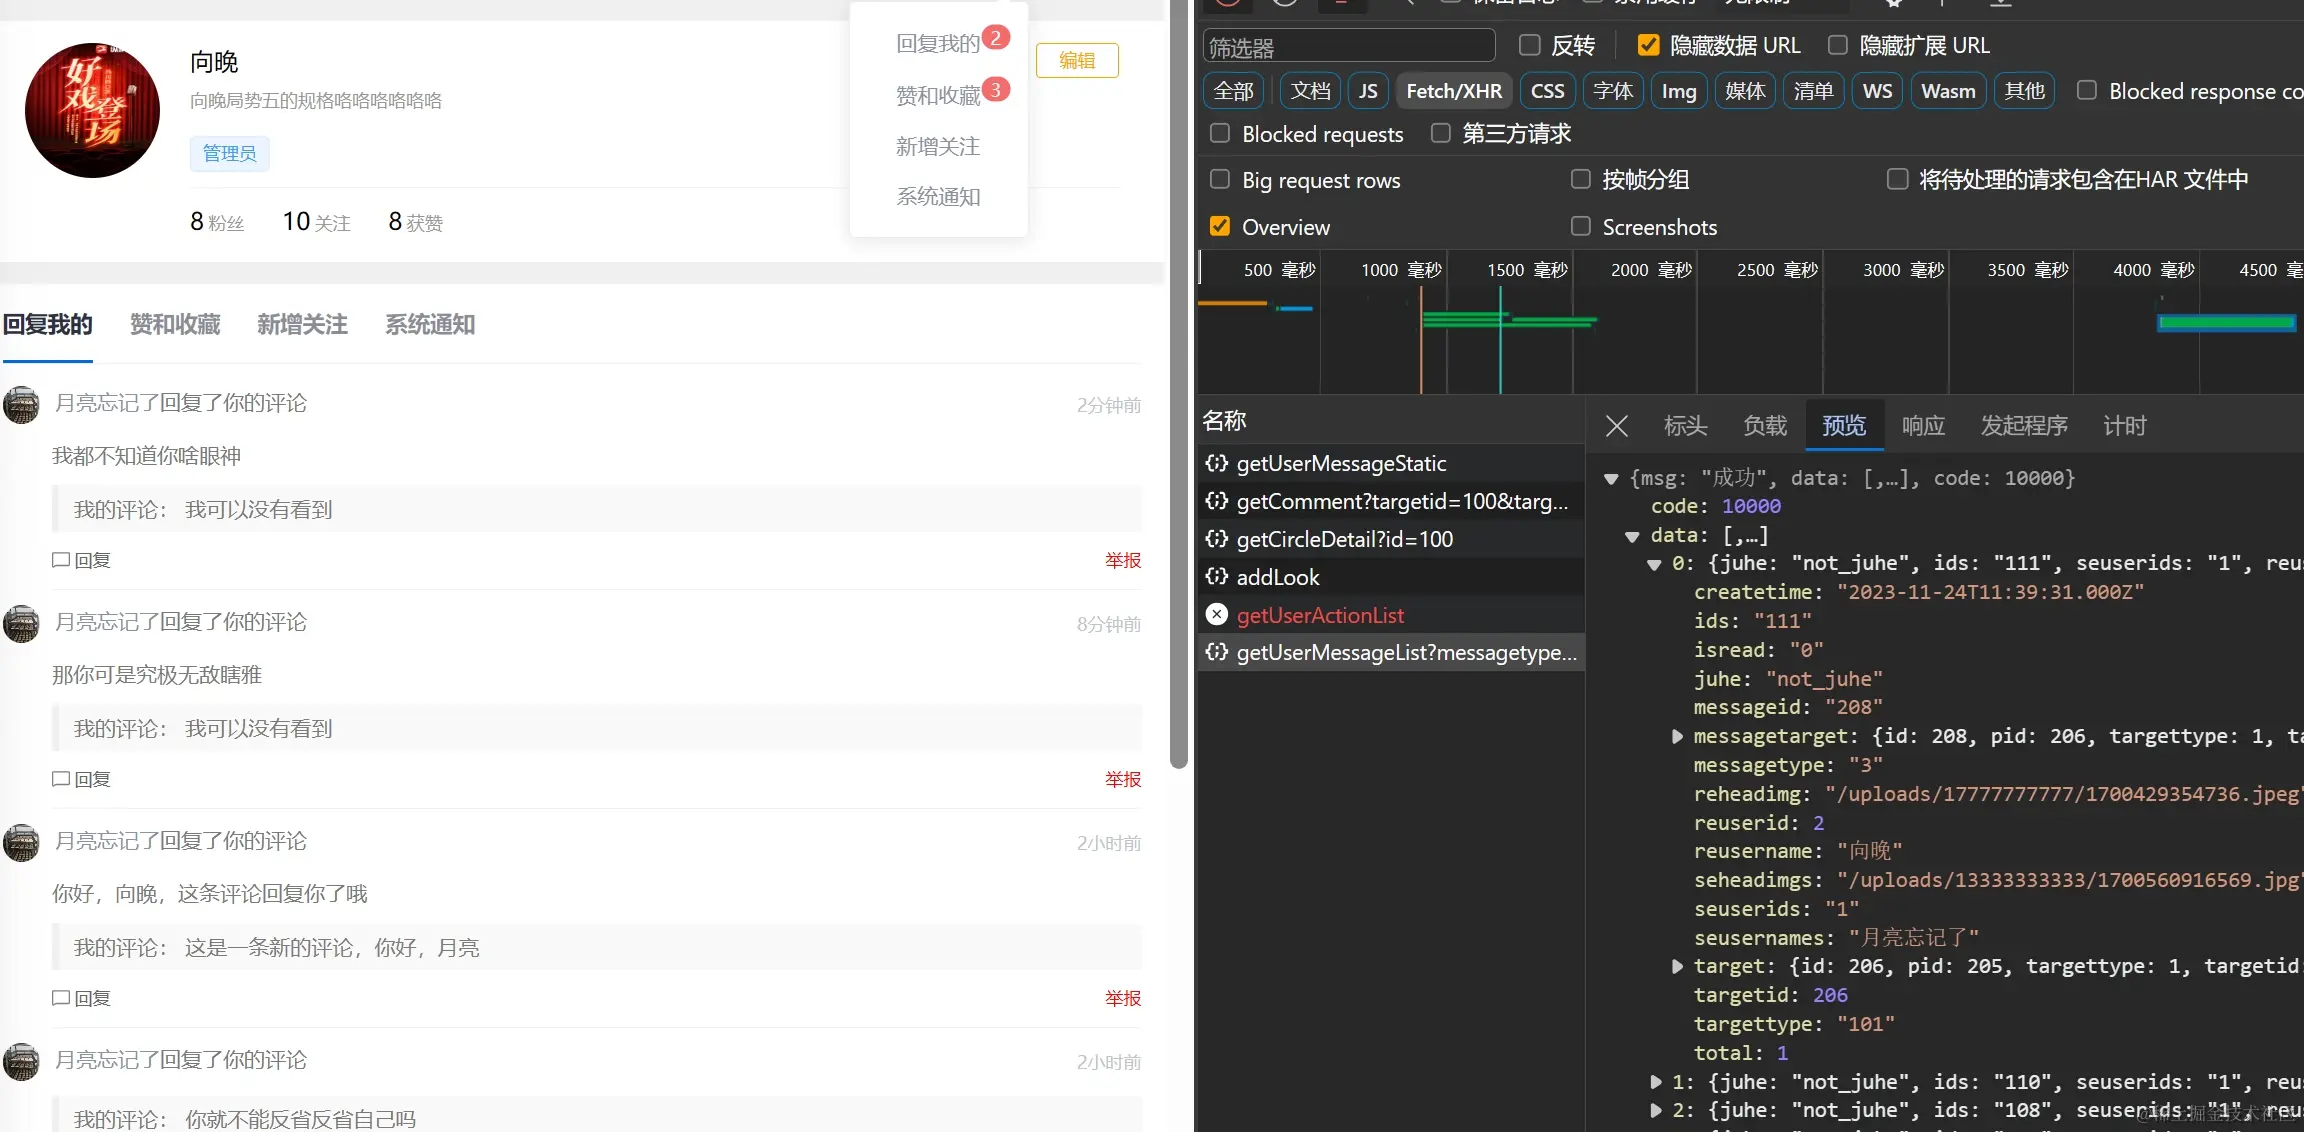Viewport: 2304px width, 1132px height.
Task: Click the addLook request JSON icon
Action: (x=1216, y=577)
